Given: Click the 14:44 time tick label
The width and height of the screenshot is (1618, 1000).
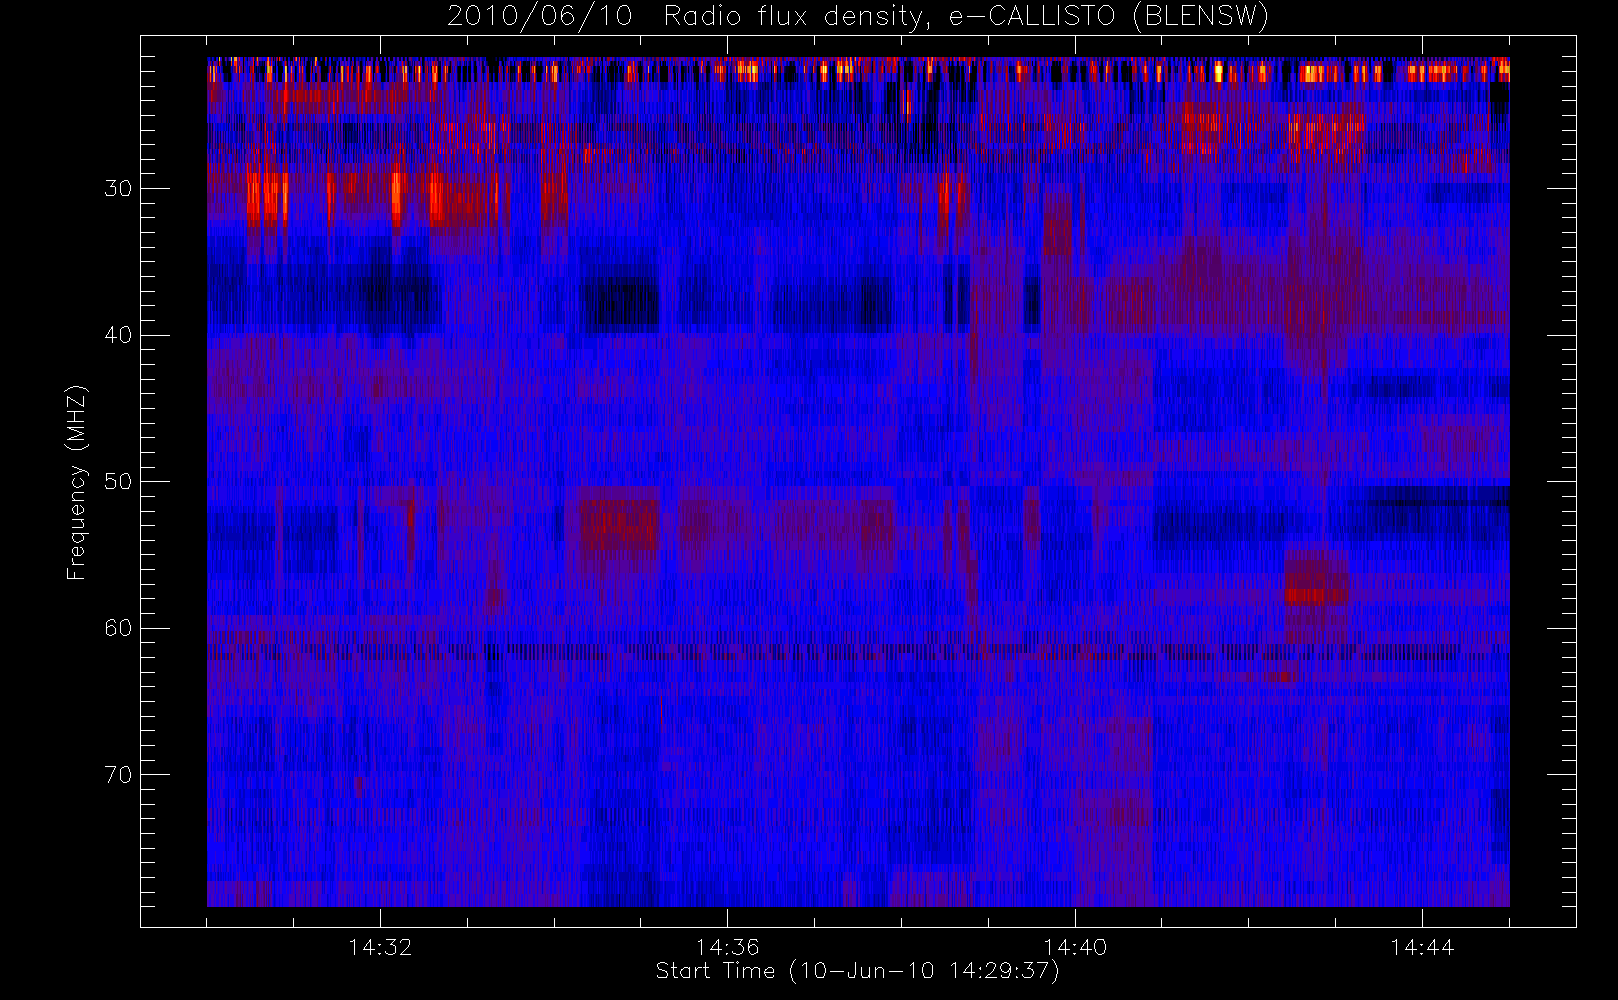Looking at the screenshot, I should click(x=1421, y=947).
